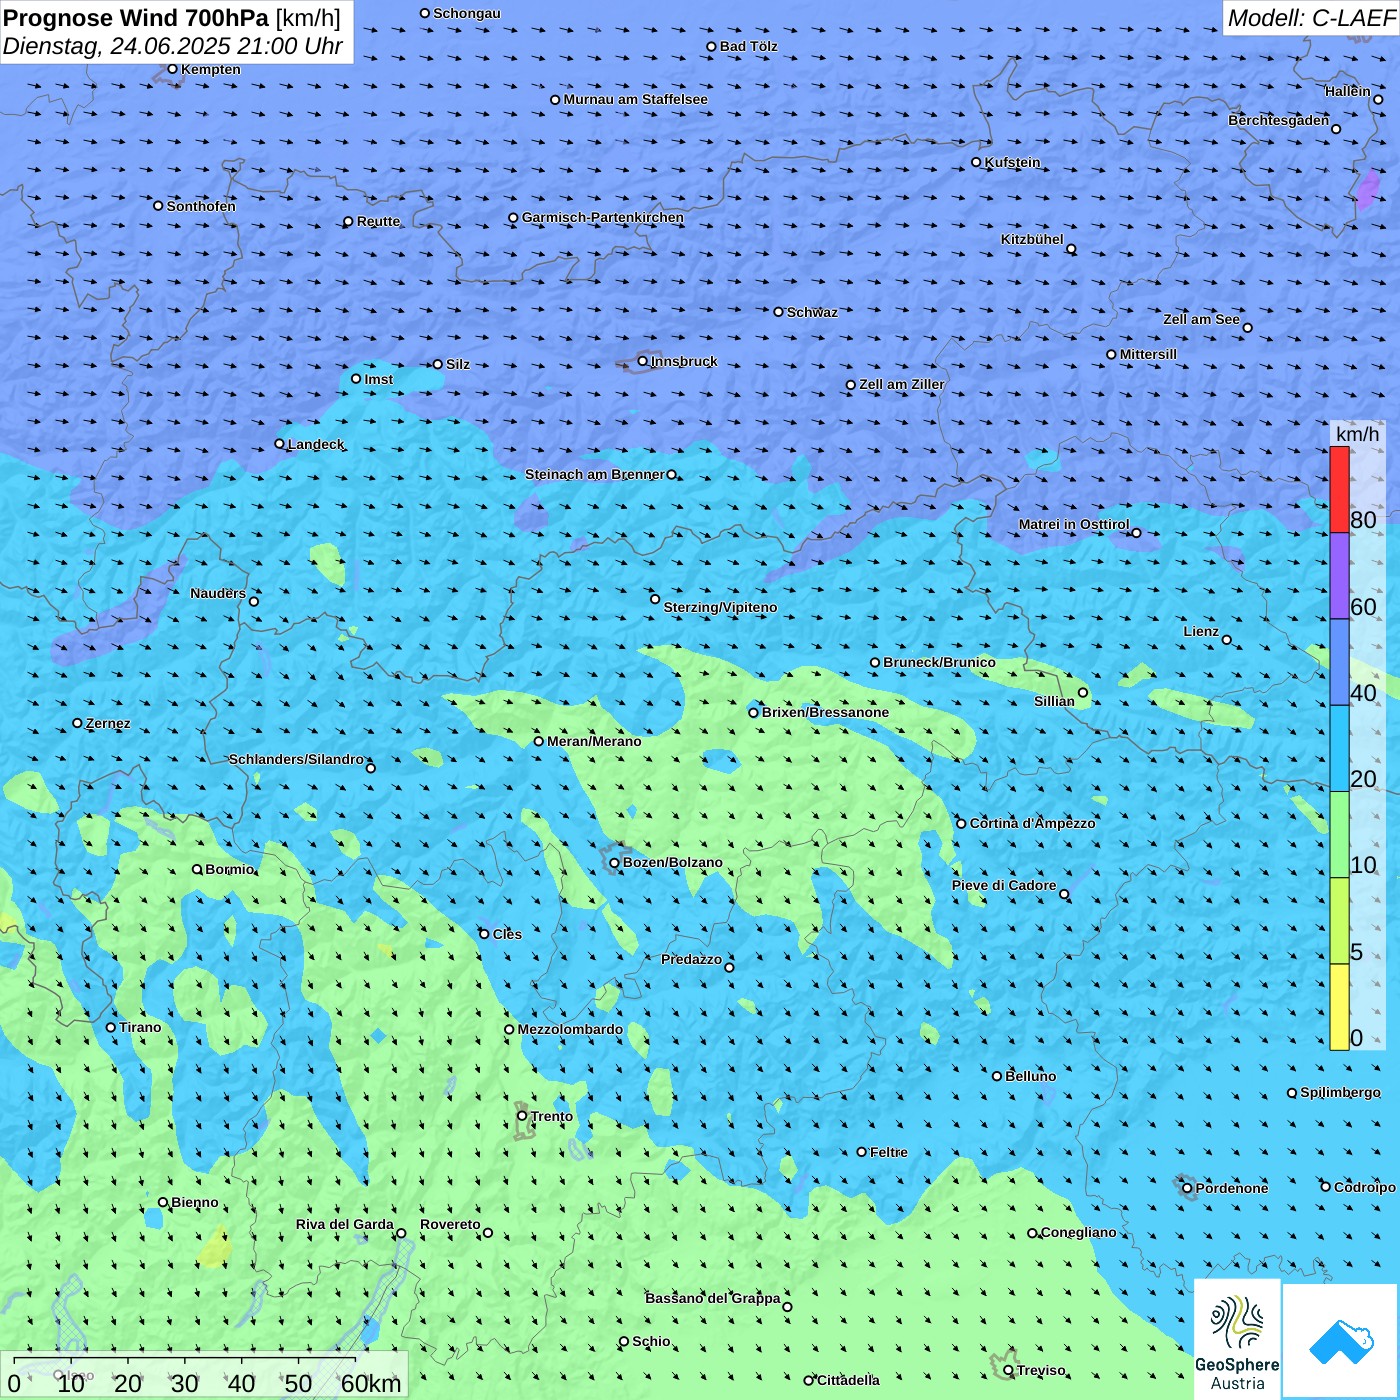Click the 'Pieve di Cadore' label
The width and height of the screenshot is (1400, 1400).
point(1004,885)
